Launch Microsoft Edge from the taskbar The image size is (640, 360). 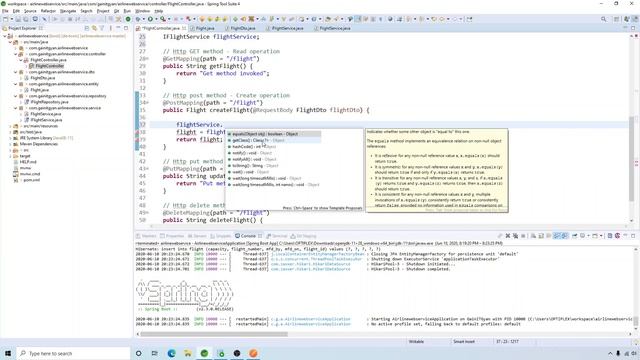[x=171, y=353]
